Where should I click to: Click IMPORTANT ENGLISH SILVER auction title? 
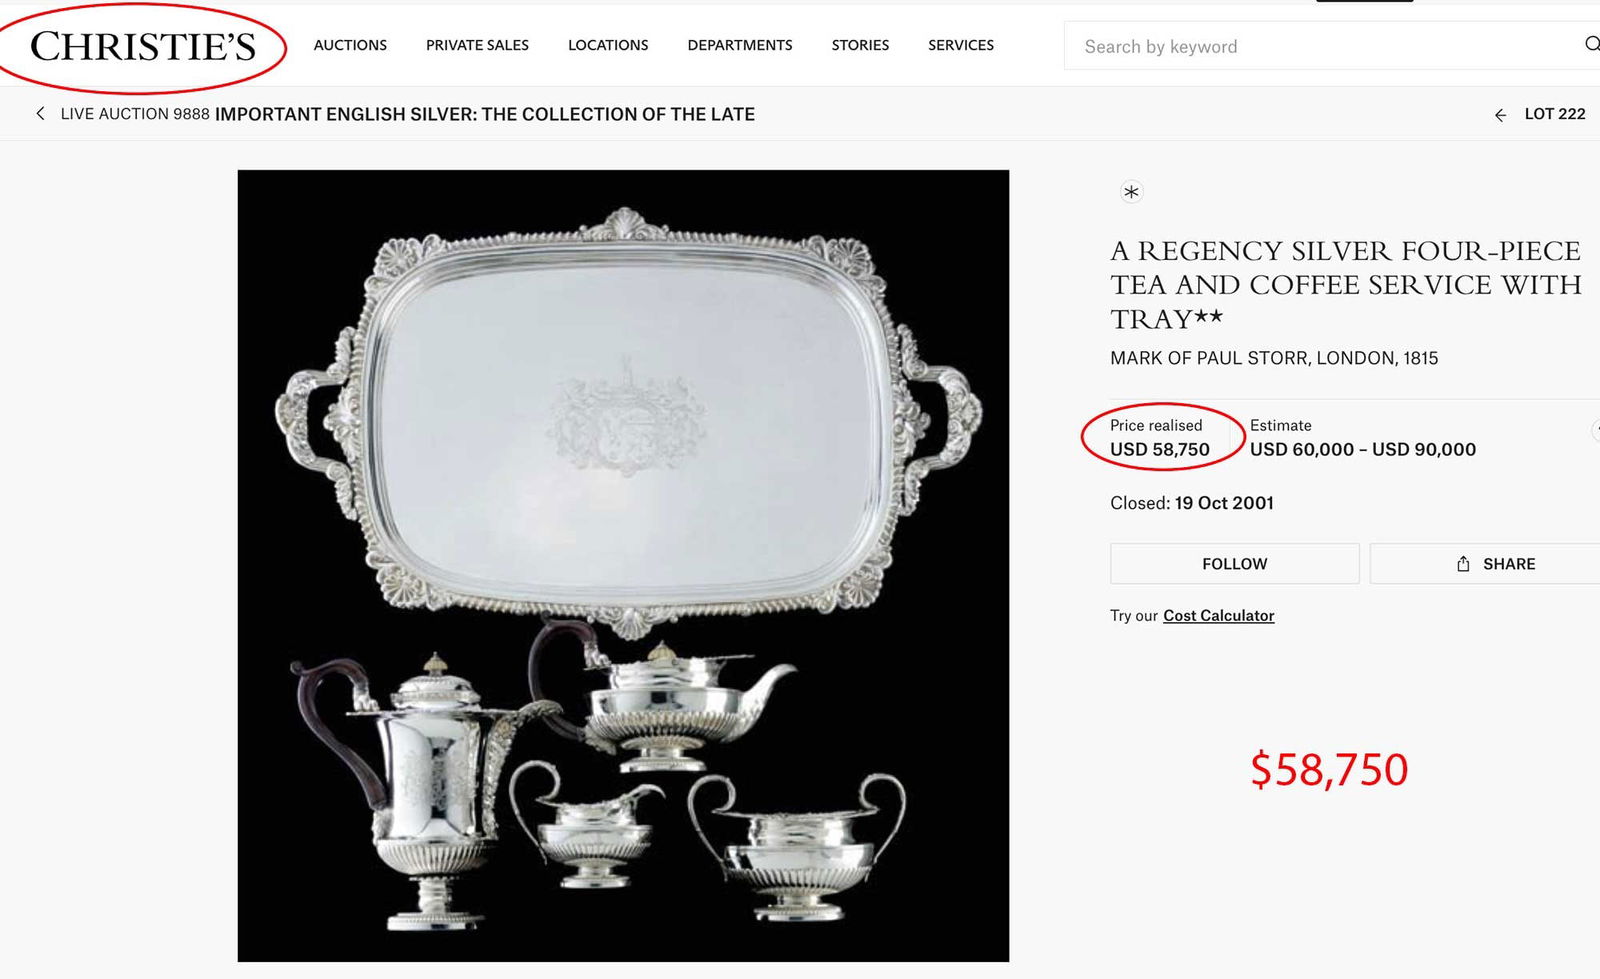click(485, 114)
